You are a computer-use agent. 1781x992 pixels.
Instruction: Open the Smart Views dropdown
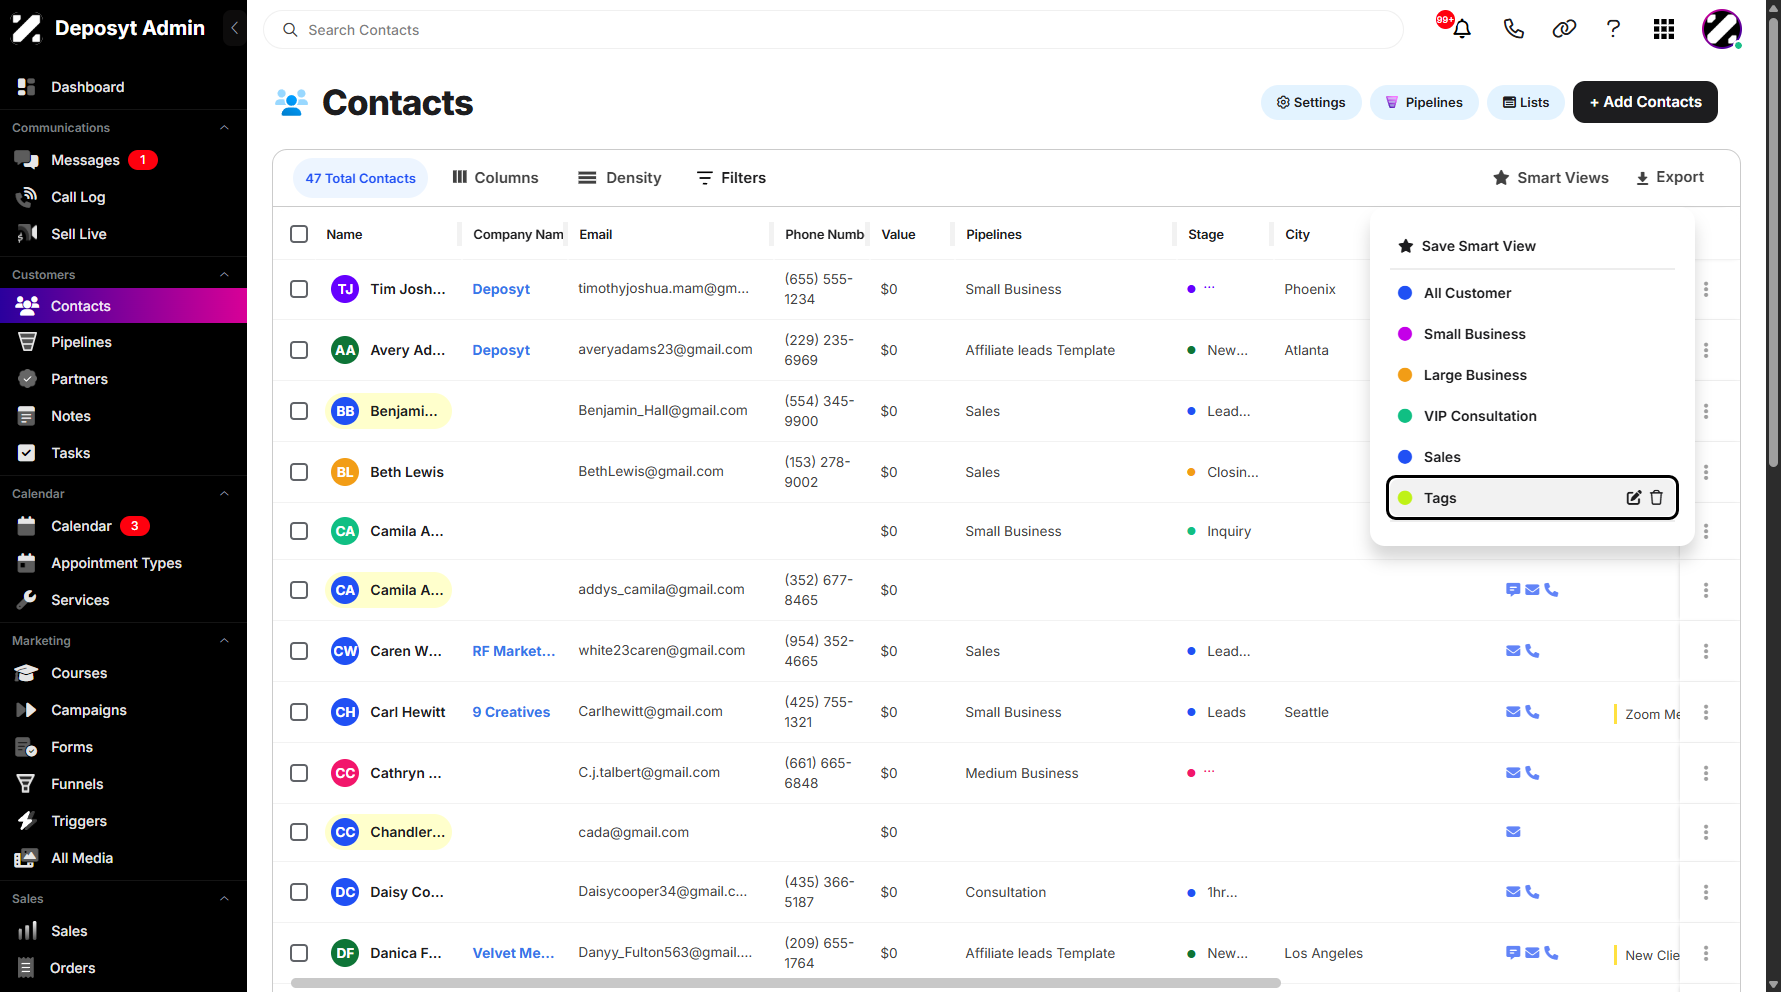coord(1551,178)
